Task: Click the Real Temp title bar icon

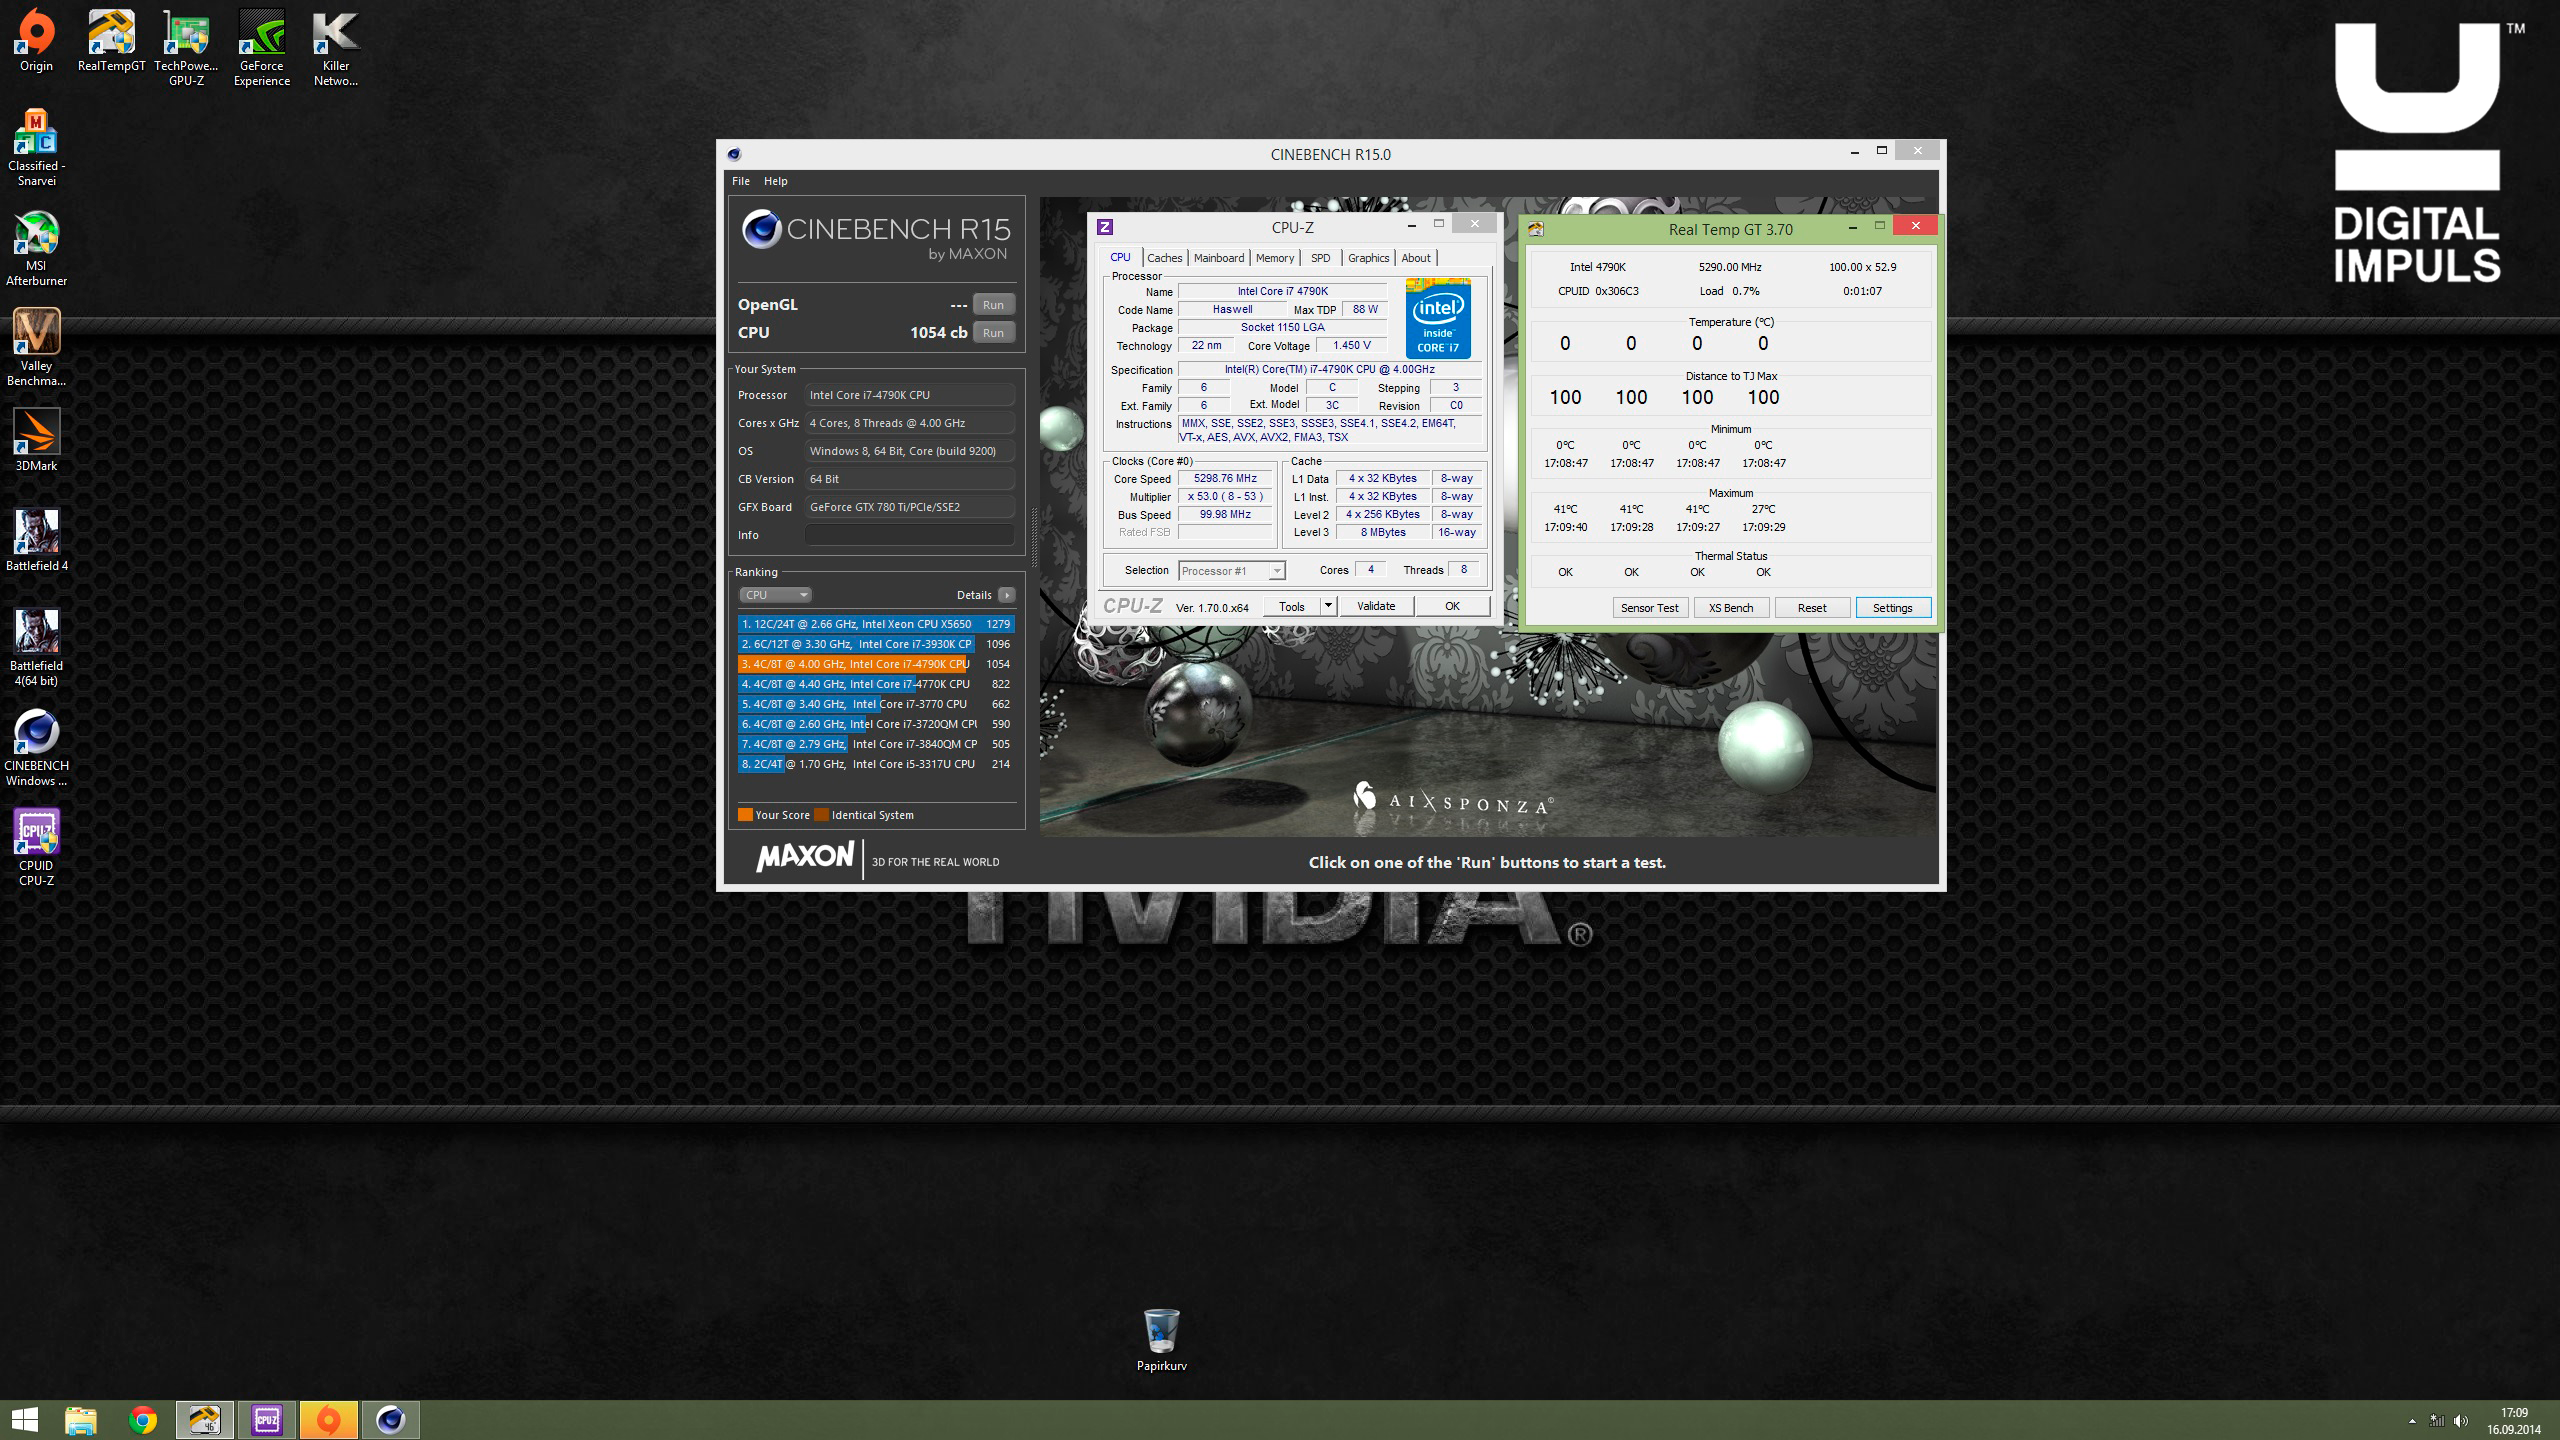Action: coord(1536,229)
